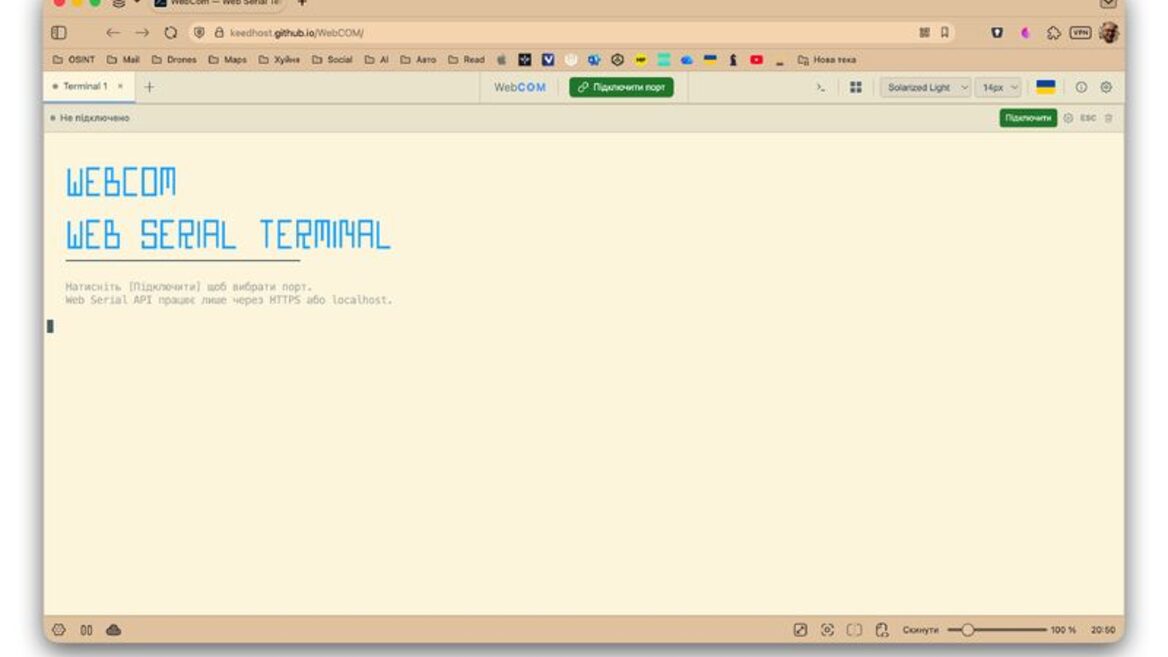Adjust the zoom slider in status bar
Viewport: 1168px width, 657px height.
tap(967, 630)
